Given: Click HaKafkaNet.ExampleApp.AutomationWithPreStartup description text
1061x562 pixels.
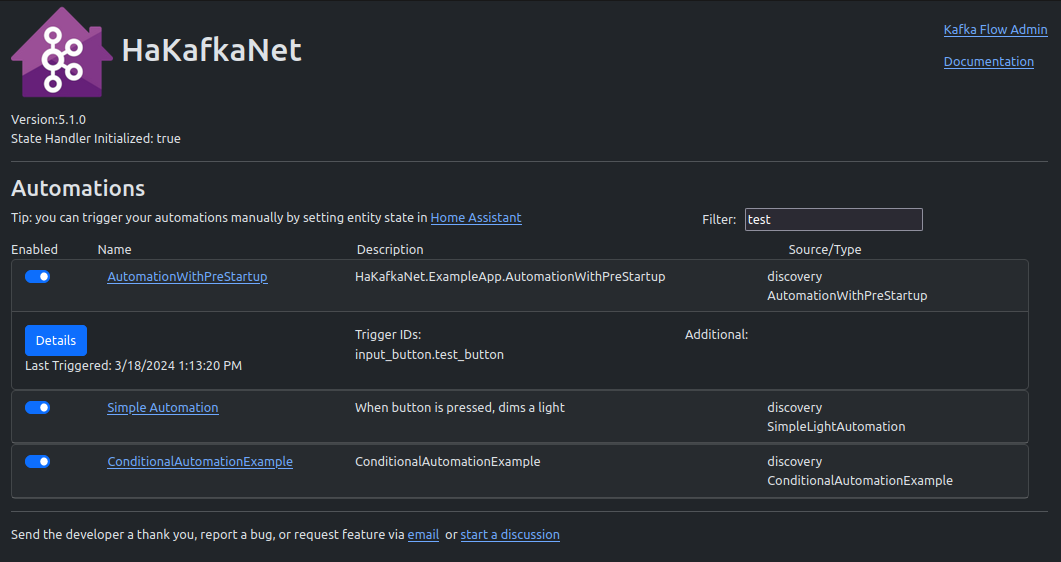Looking at the screenshot, I should [510, 277].
